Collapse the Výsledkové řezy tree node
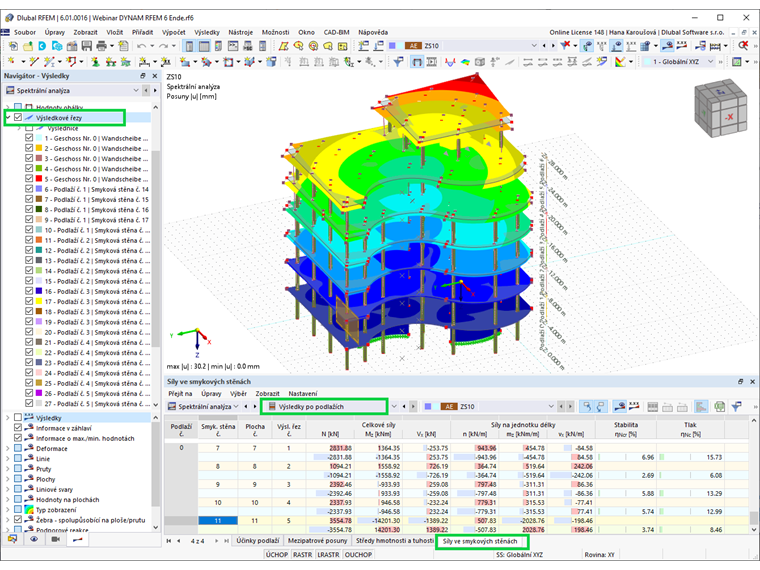Screen dimensions: 760x570 coord(8,117)
